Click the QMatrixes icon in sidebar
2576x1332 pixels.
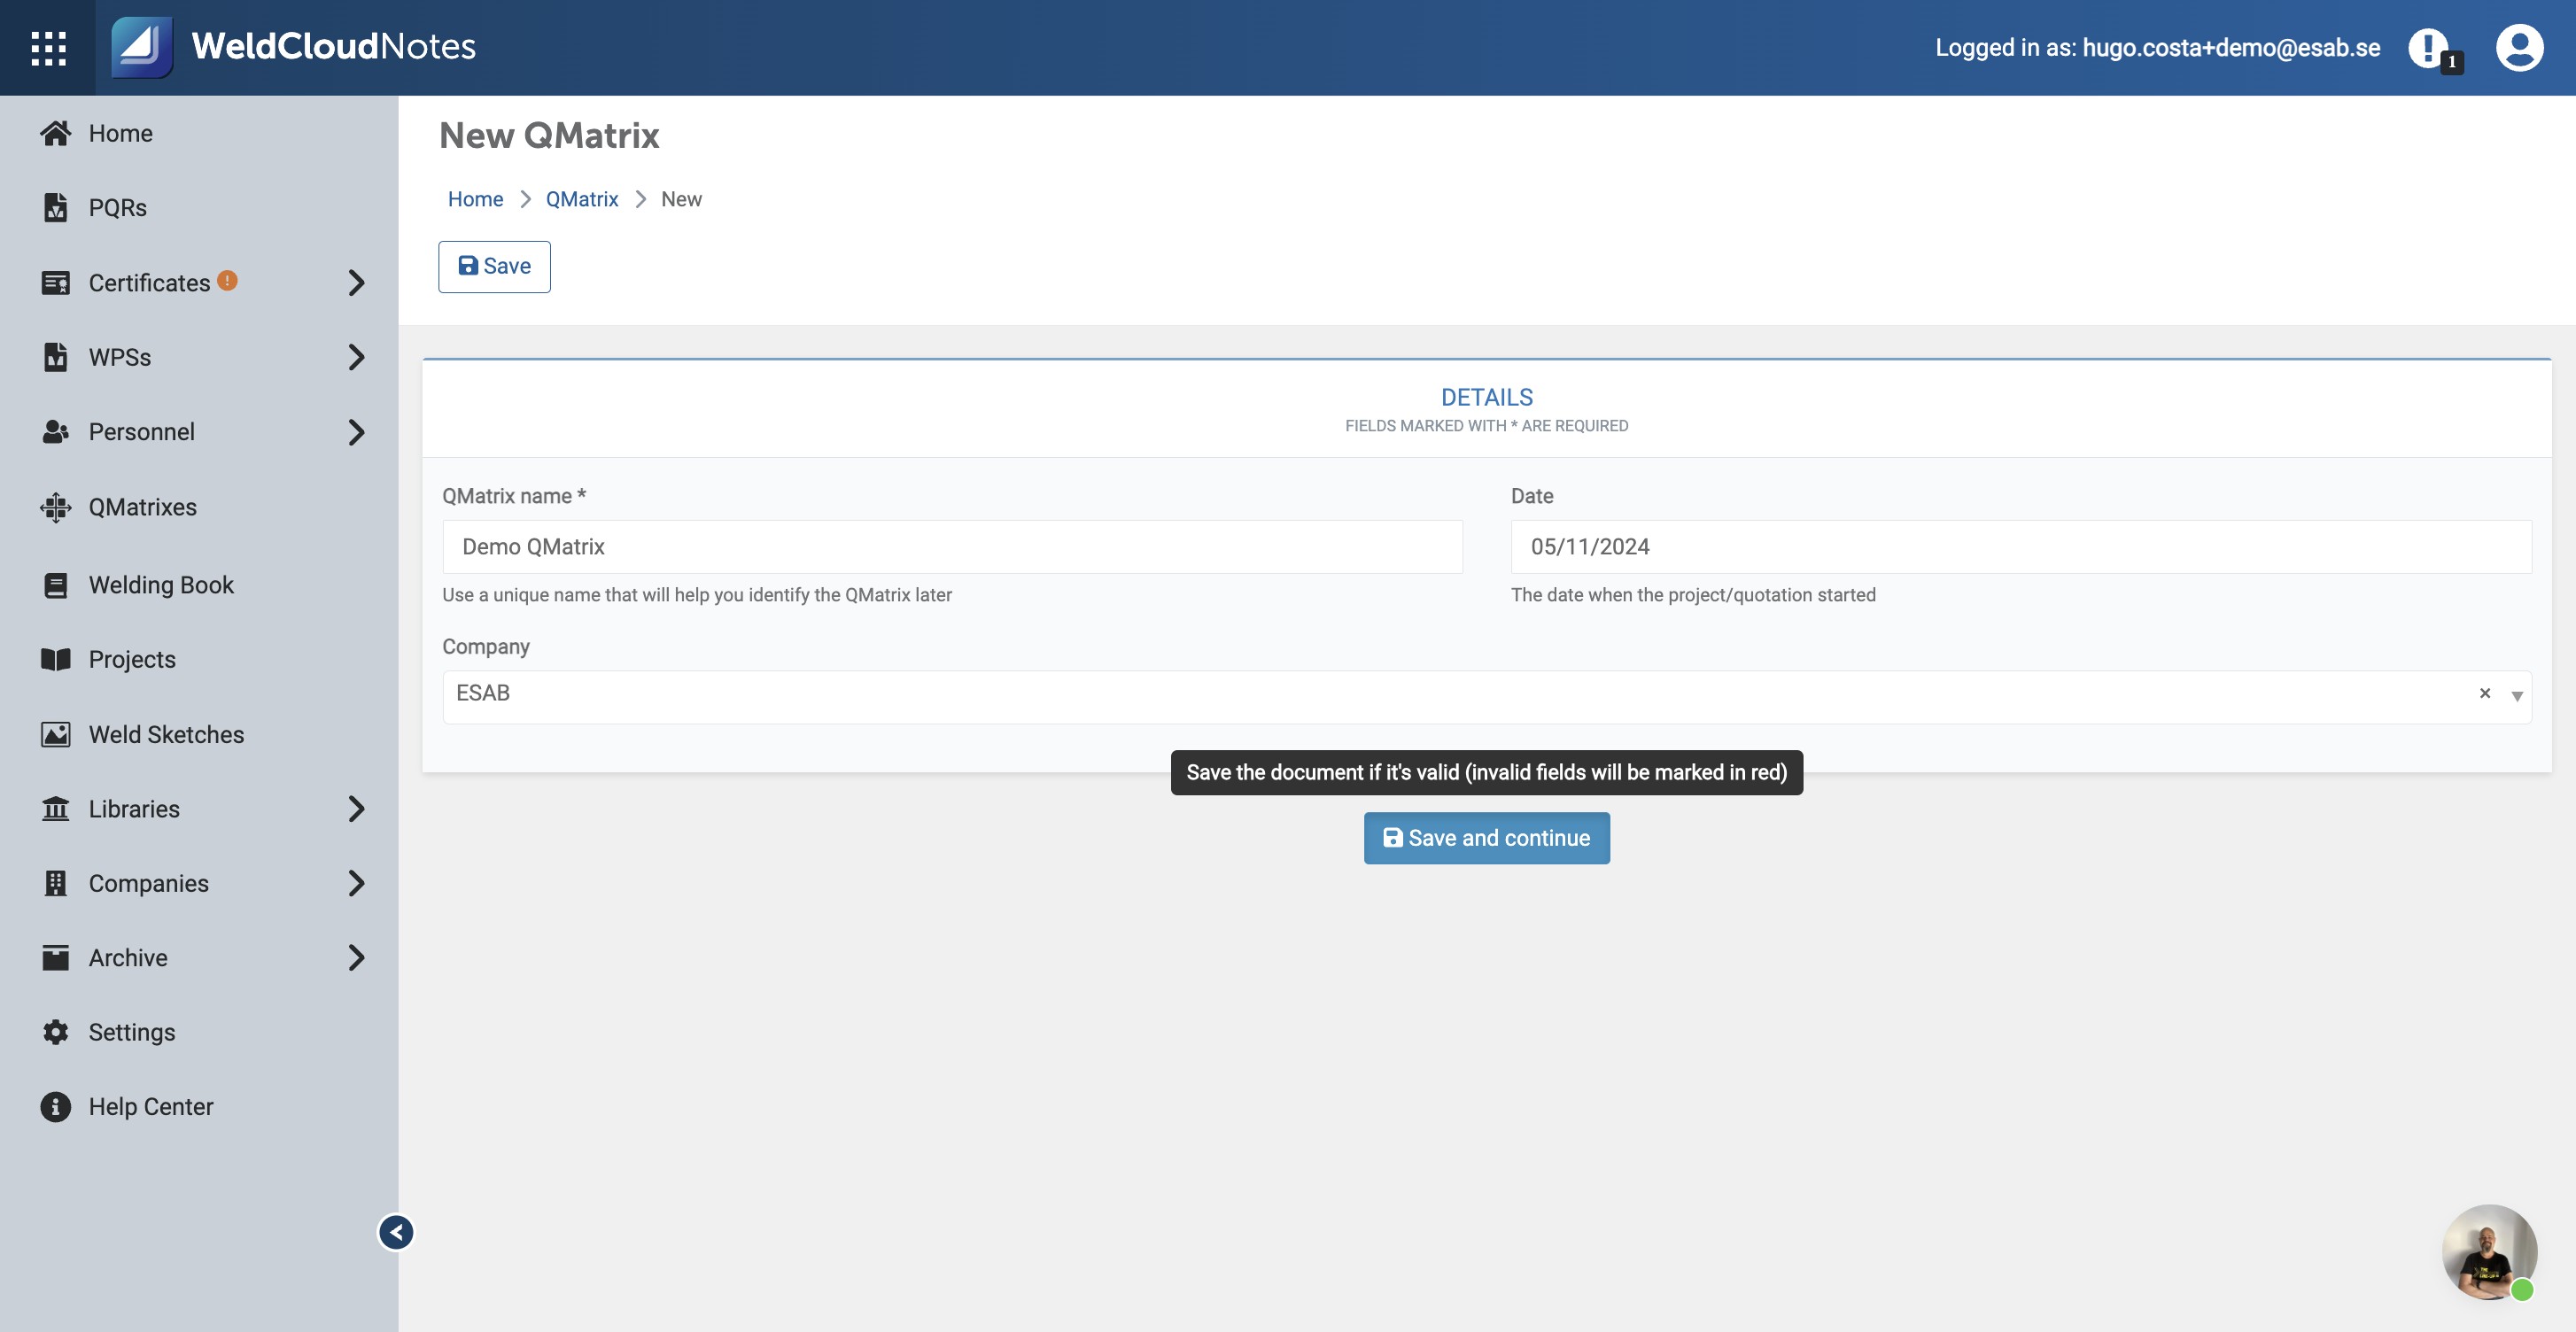tap(56, 507)
